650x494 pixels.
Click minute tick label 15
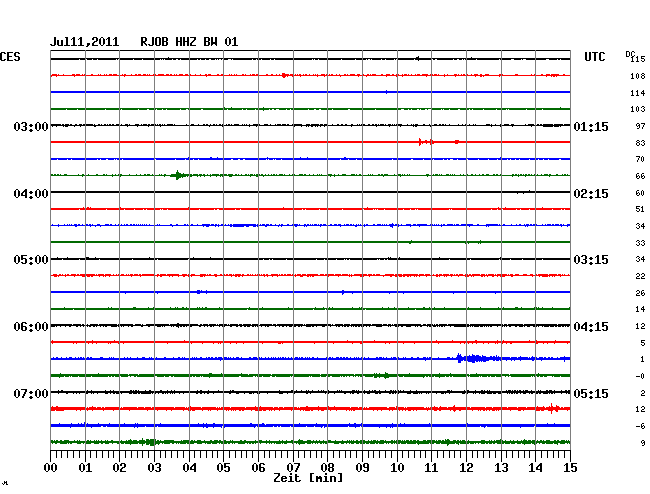click(570, 468)
